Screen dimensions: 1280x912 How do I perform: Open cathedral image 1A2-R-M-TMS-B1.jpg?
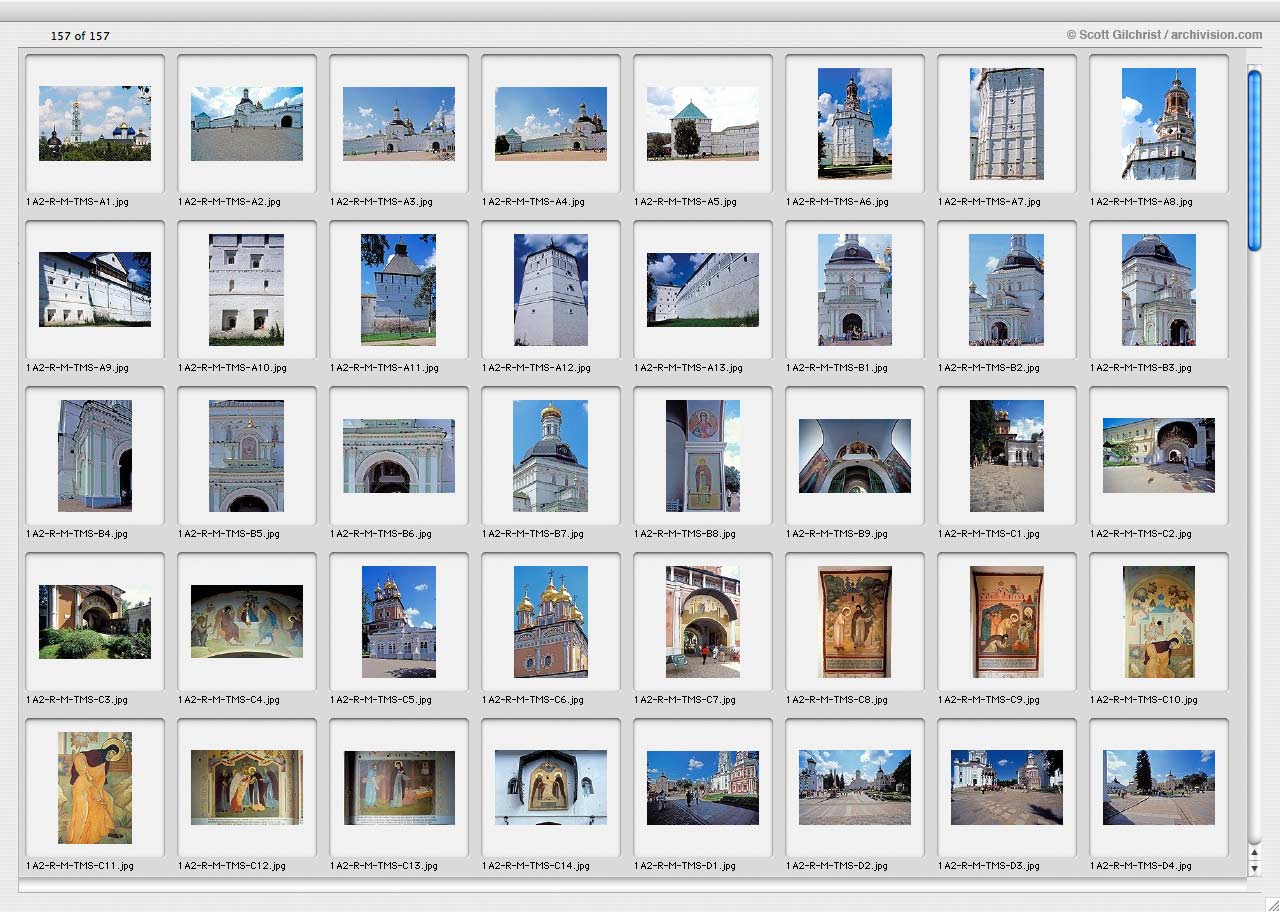855,290
